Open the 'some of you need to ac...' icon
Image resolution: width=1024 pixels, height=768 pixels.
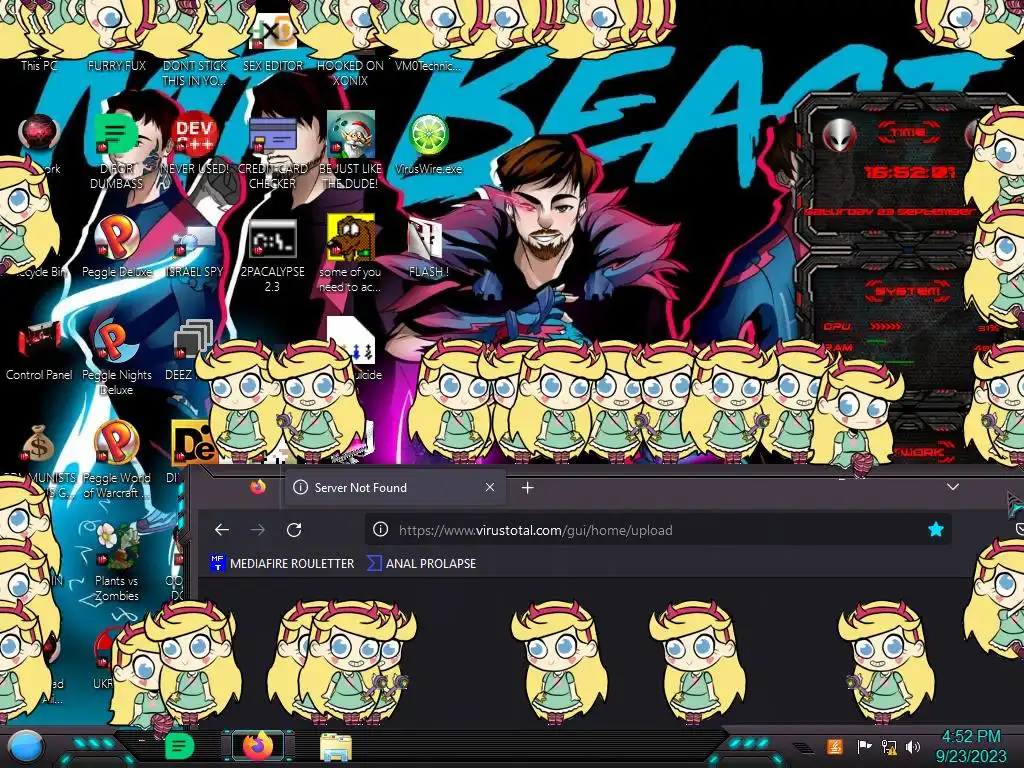(350, 253)
